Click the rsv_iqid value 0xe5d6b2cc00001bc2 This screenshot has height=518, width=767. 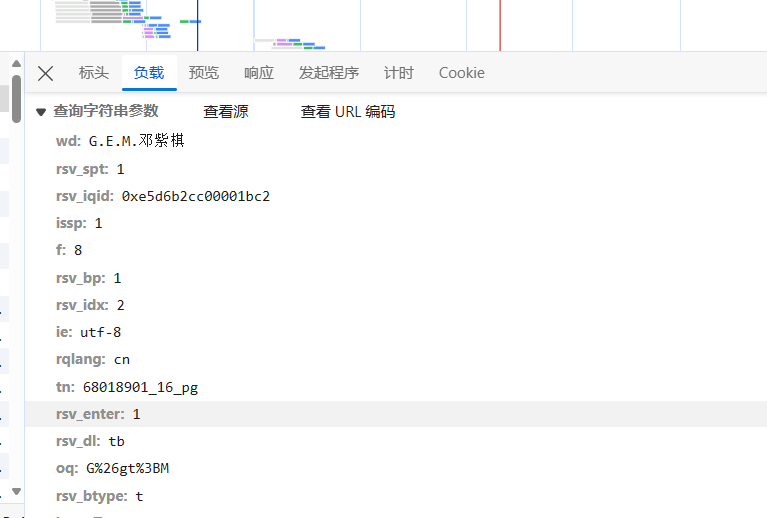[x=196, y=196]
